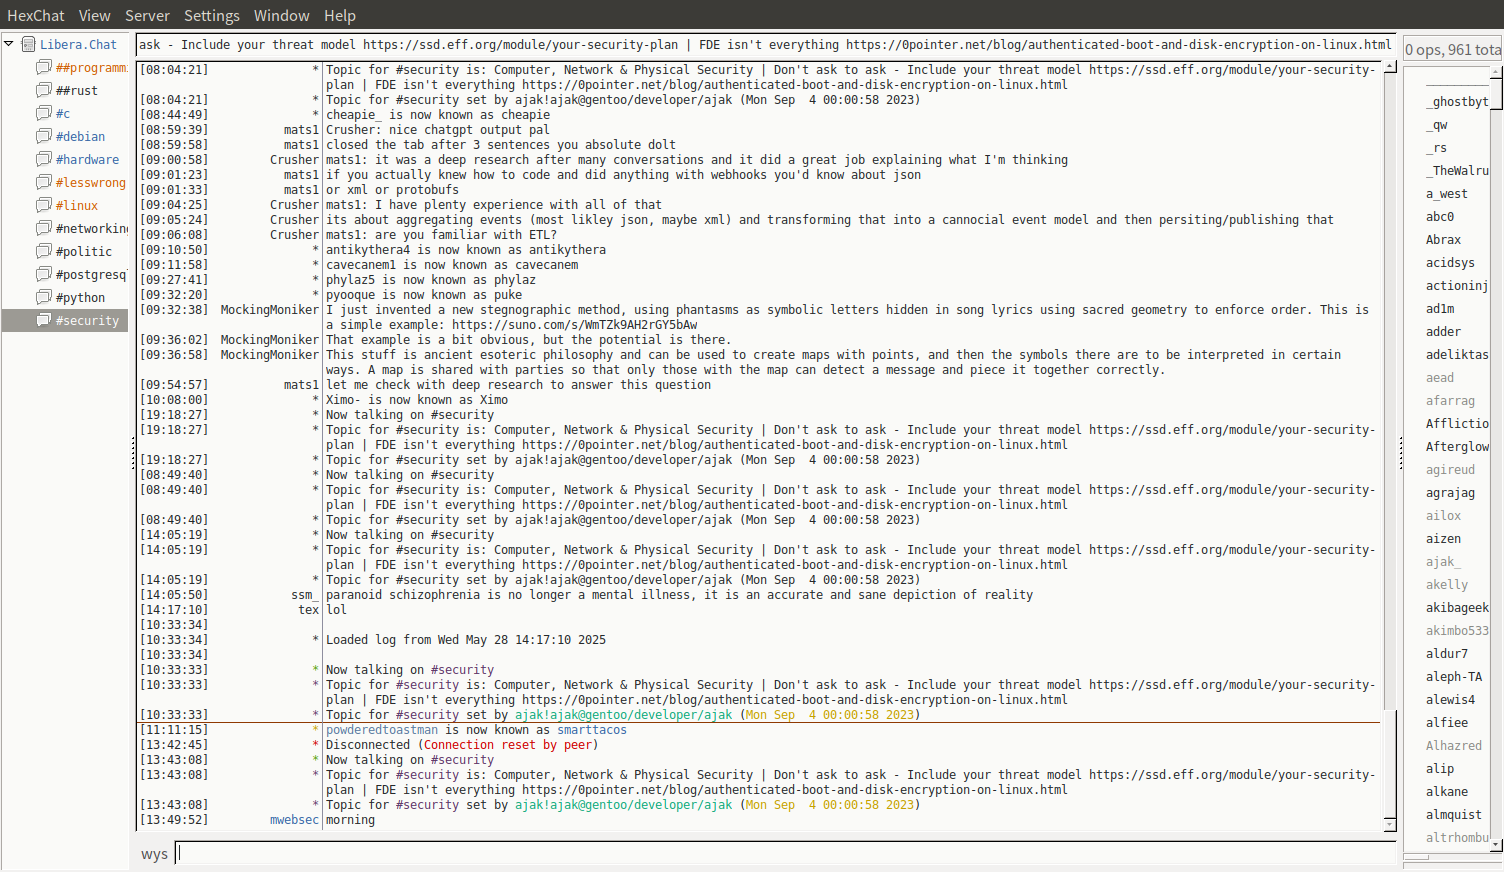Screen dimensions: 1504x872
Task: Select user adder in the user list
Action: click(1444, 332)
